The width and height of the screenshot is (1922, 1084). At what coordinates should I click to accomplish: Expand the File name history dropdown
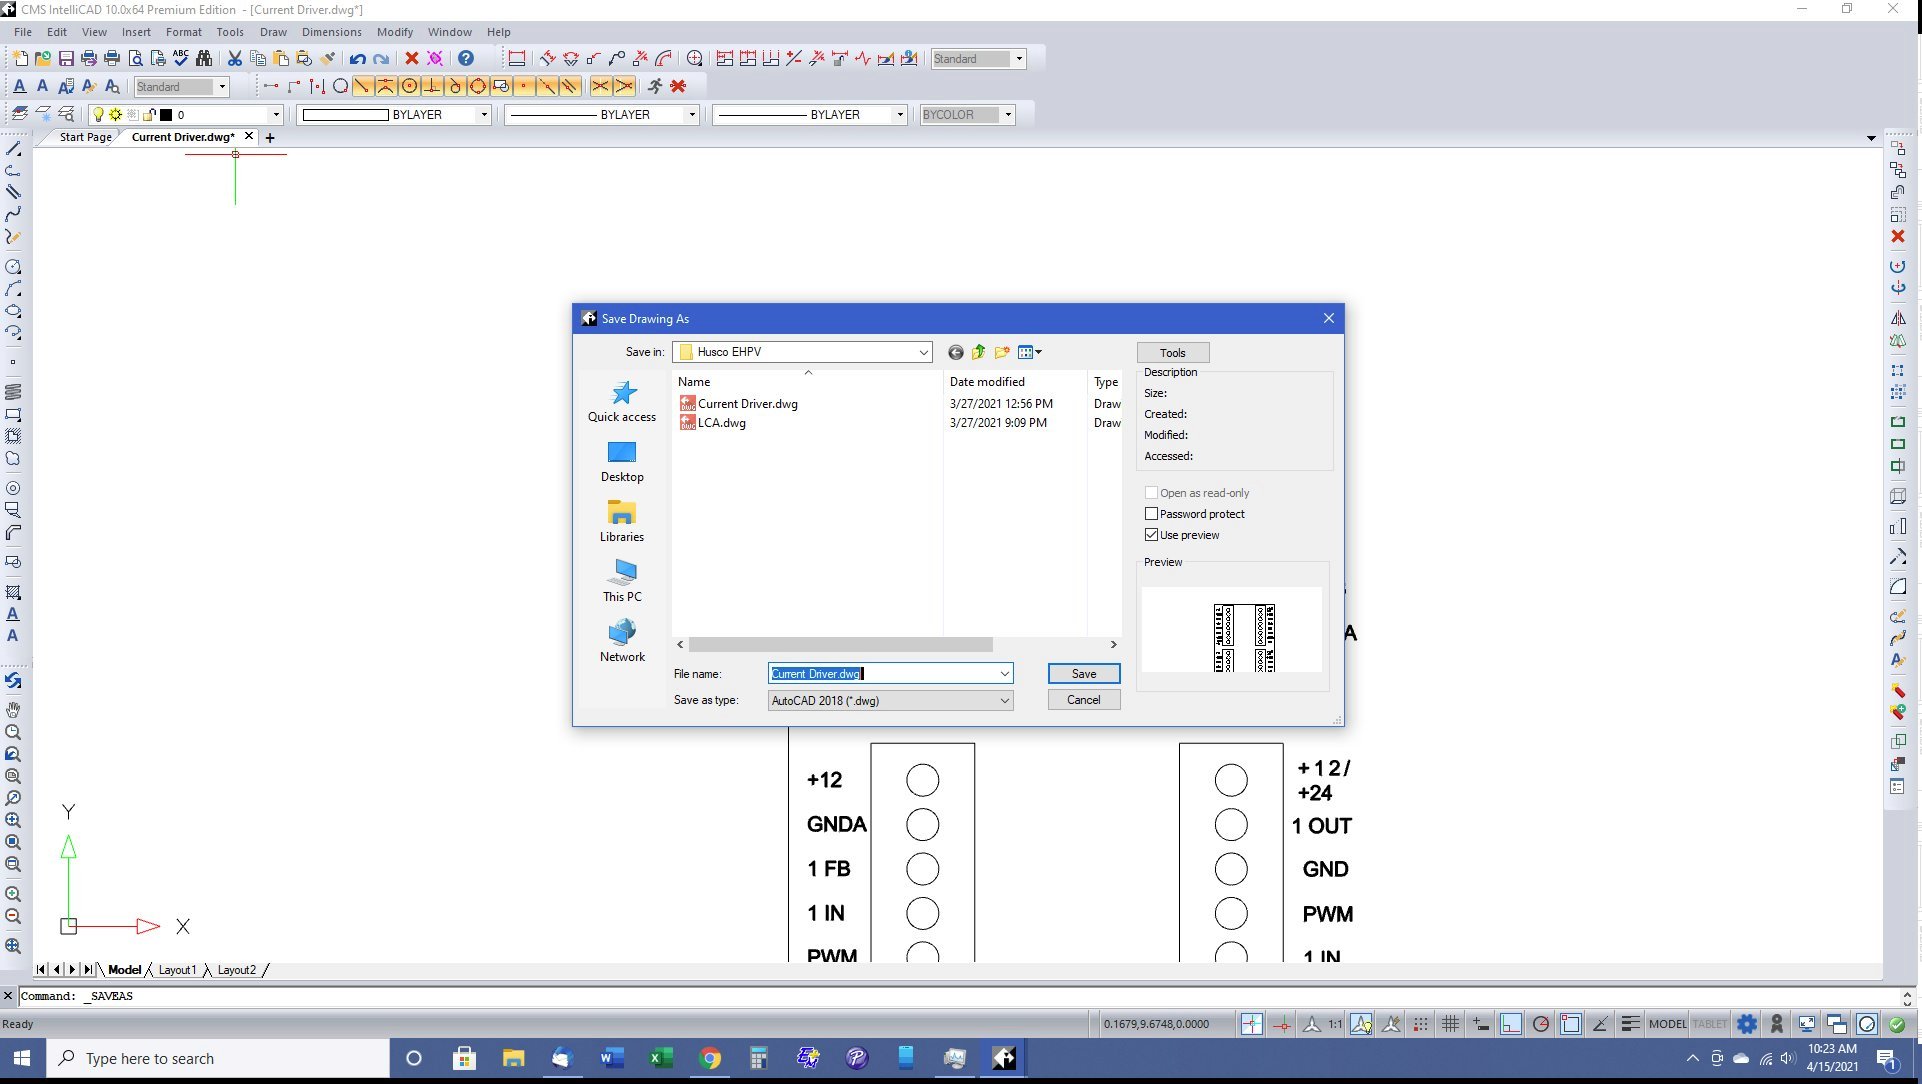pyautogui.click(x=1004, y=674)
